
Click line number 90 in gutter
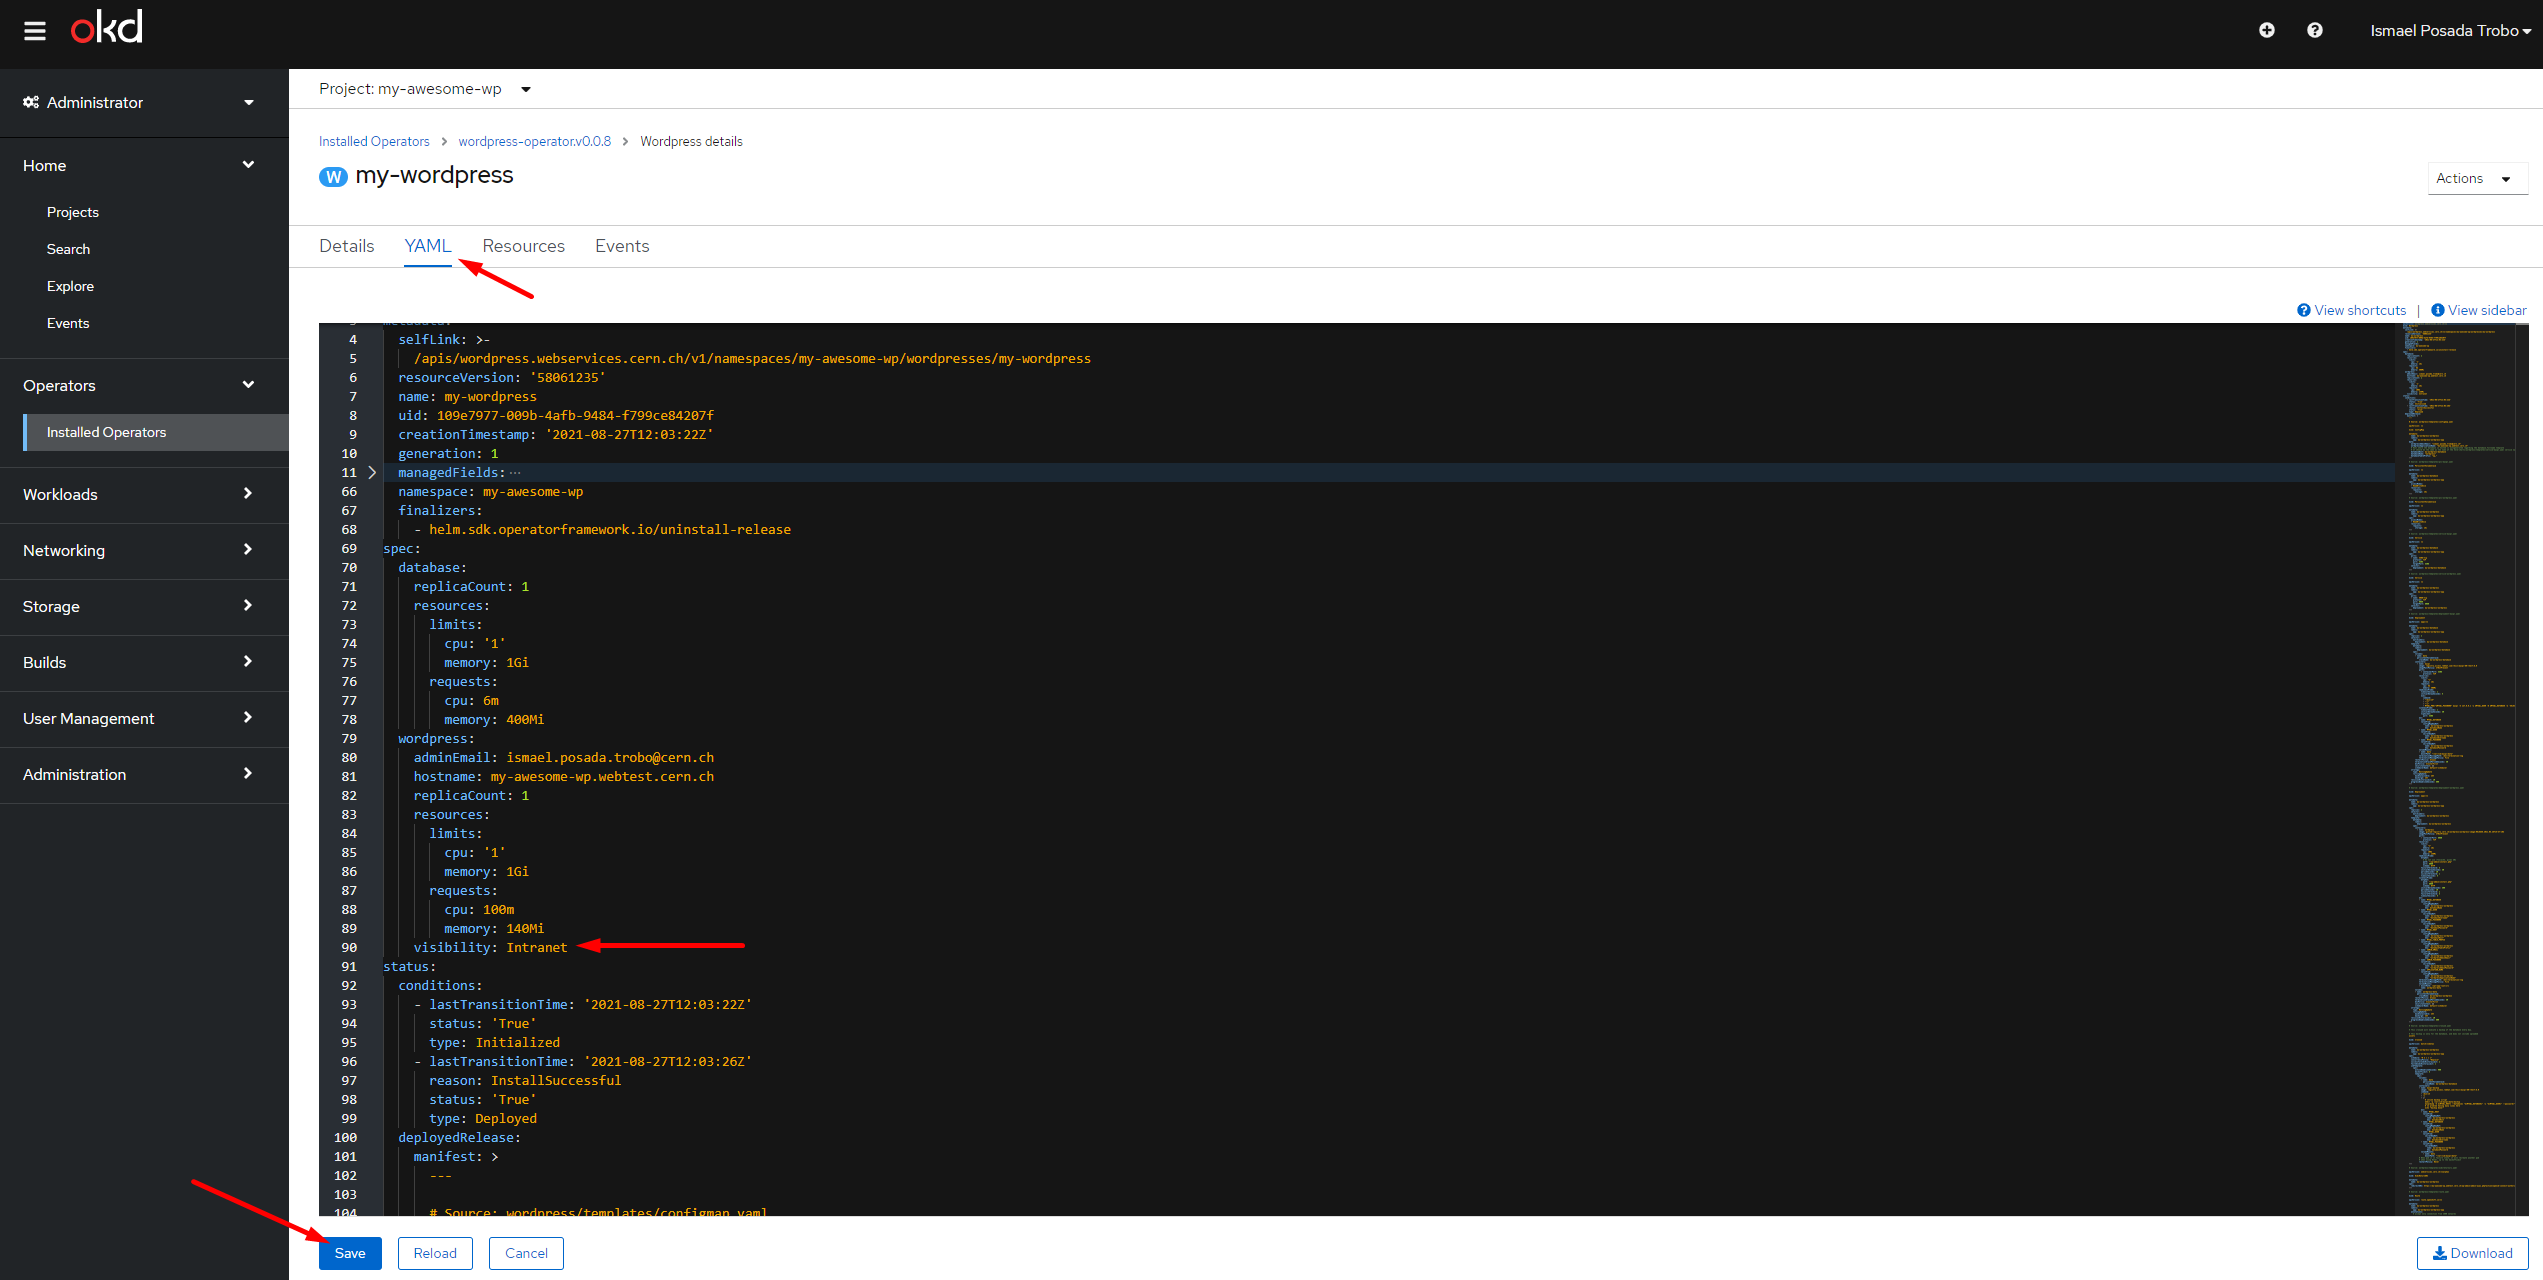pos(349,947)
